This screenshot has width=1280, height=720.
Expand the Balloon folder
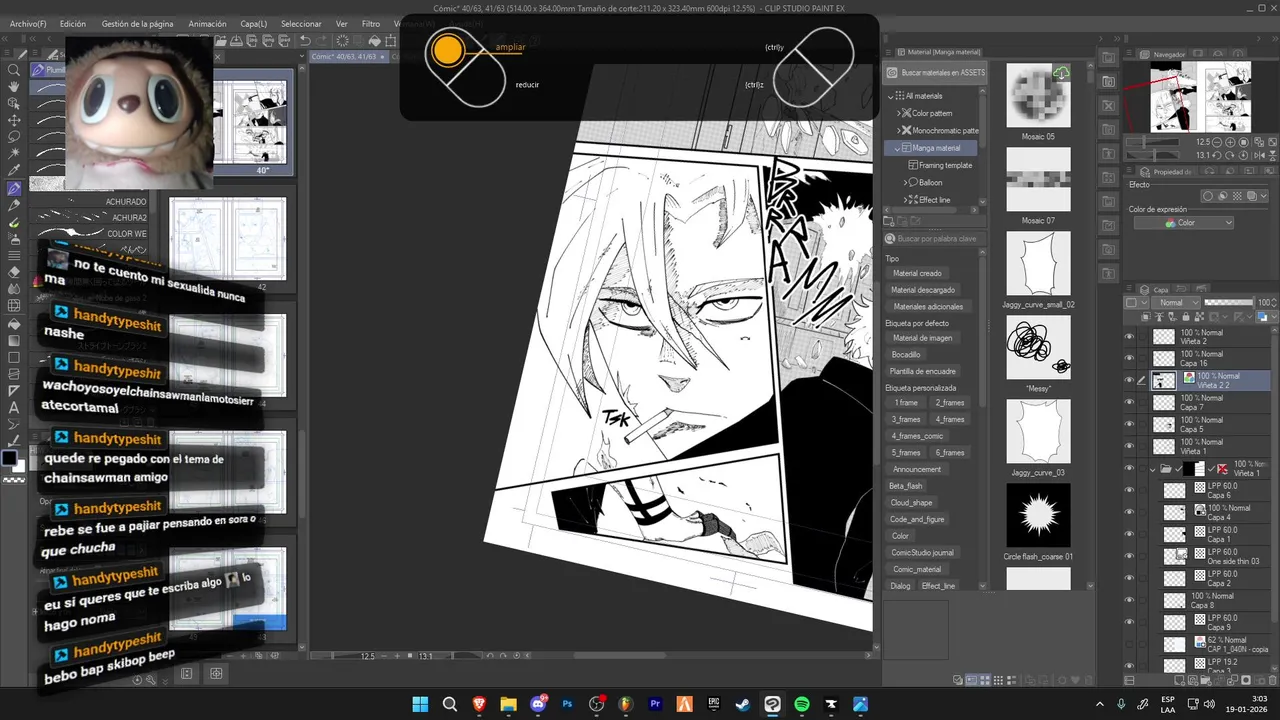(906, 182)
